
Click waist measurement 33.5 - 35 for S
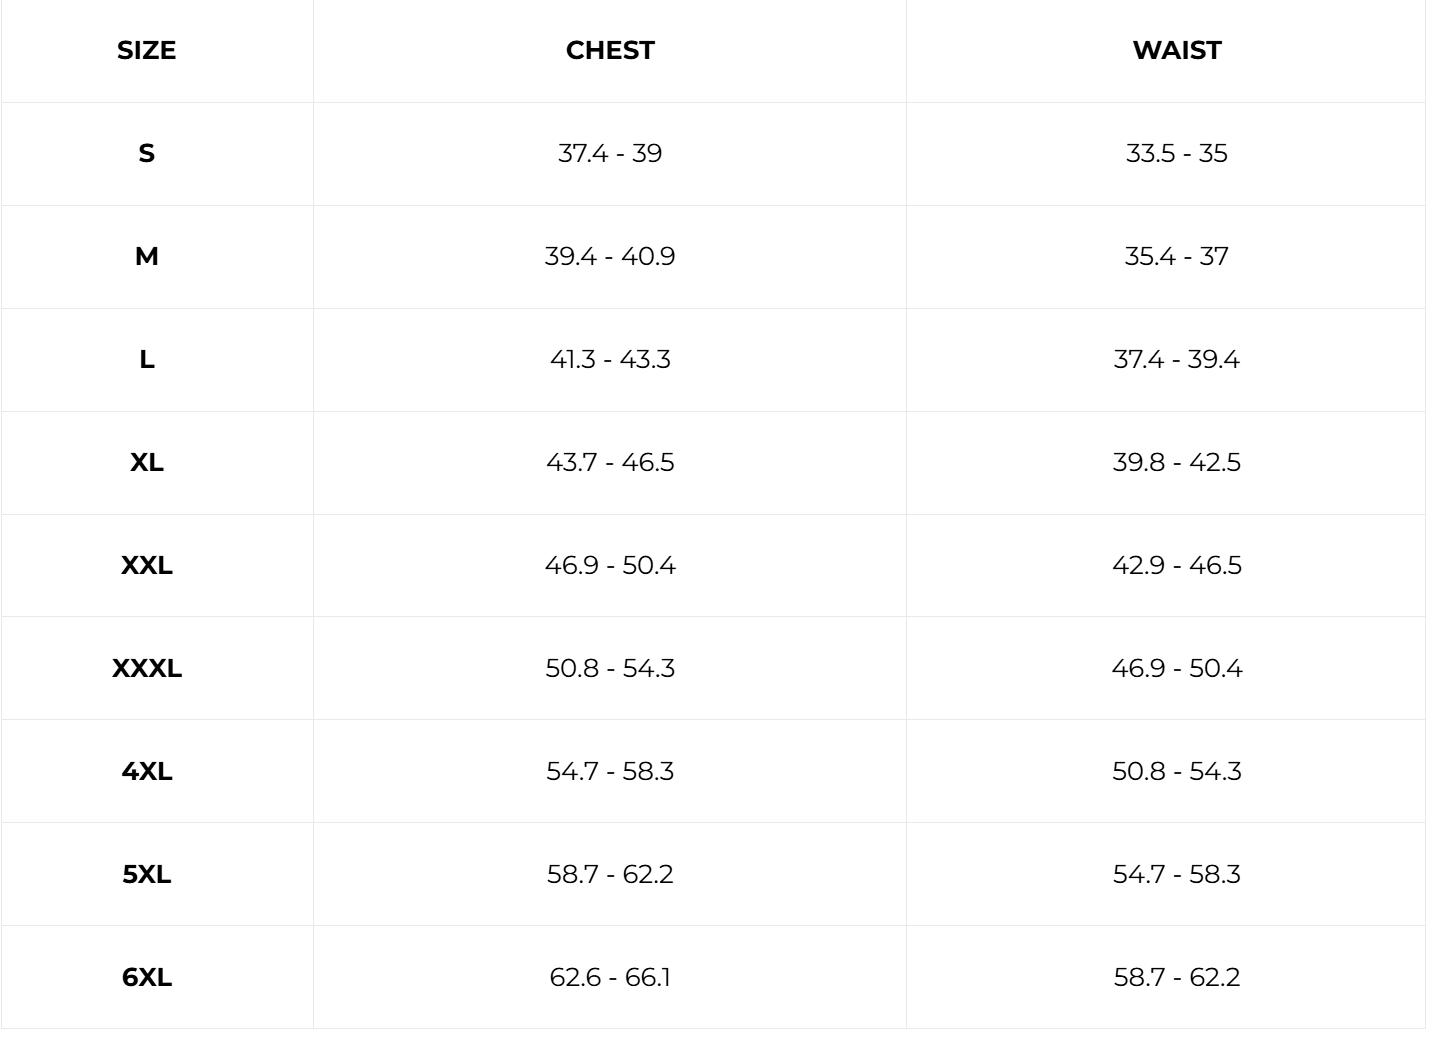point(1176,153)
